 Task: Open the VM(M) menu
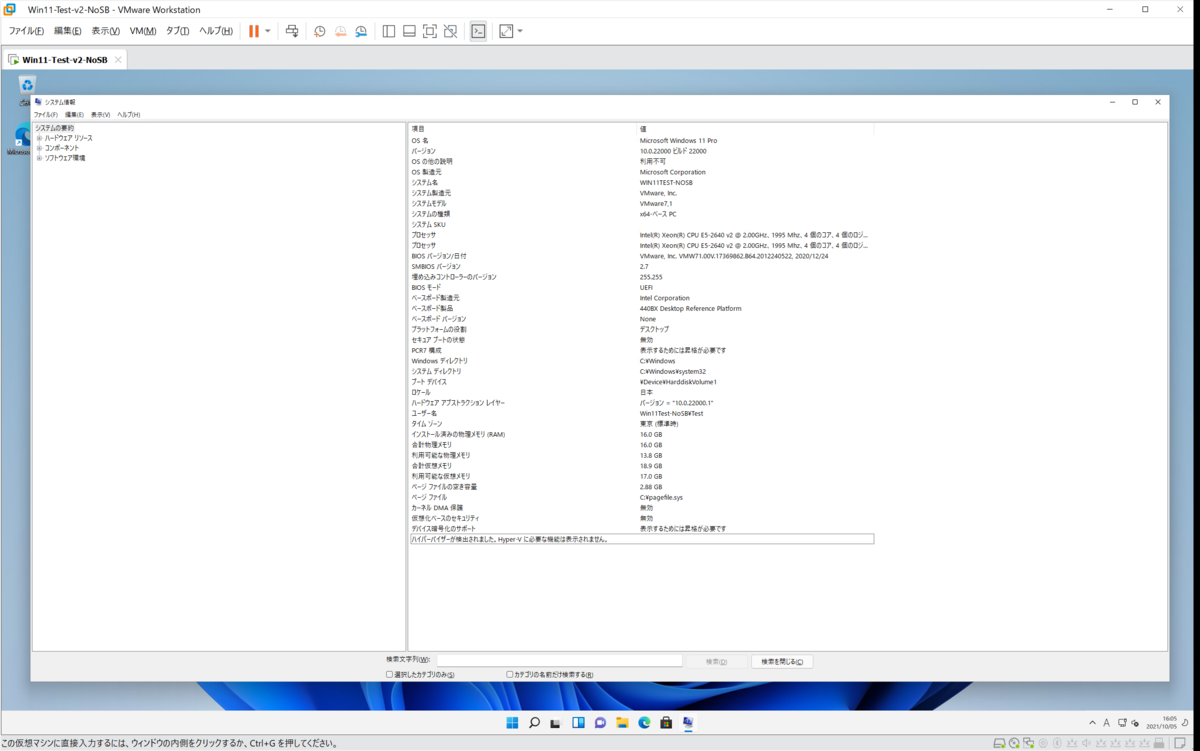[143, 31]
